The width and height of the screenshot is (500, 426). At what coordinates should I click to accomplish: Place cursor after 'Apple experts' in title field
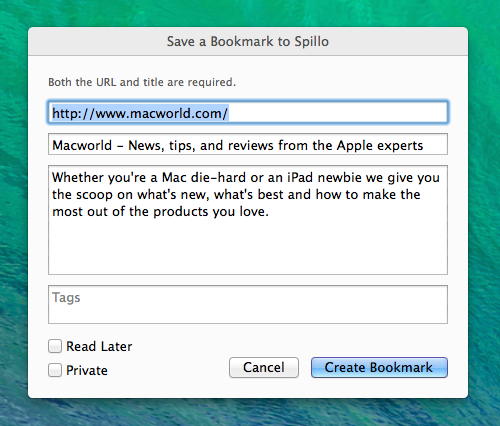424,146
